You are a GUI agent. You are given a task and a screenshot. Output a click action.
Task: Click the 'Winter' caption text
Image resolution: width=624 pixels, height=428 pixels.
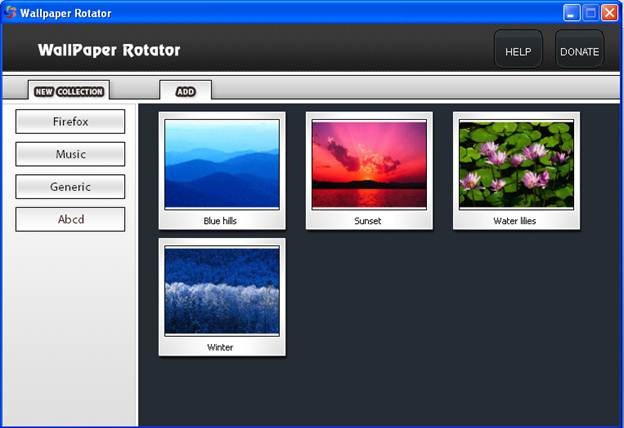click(220, 347)
